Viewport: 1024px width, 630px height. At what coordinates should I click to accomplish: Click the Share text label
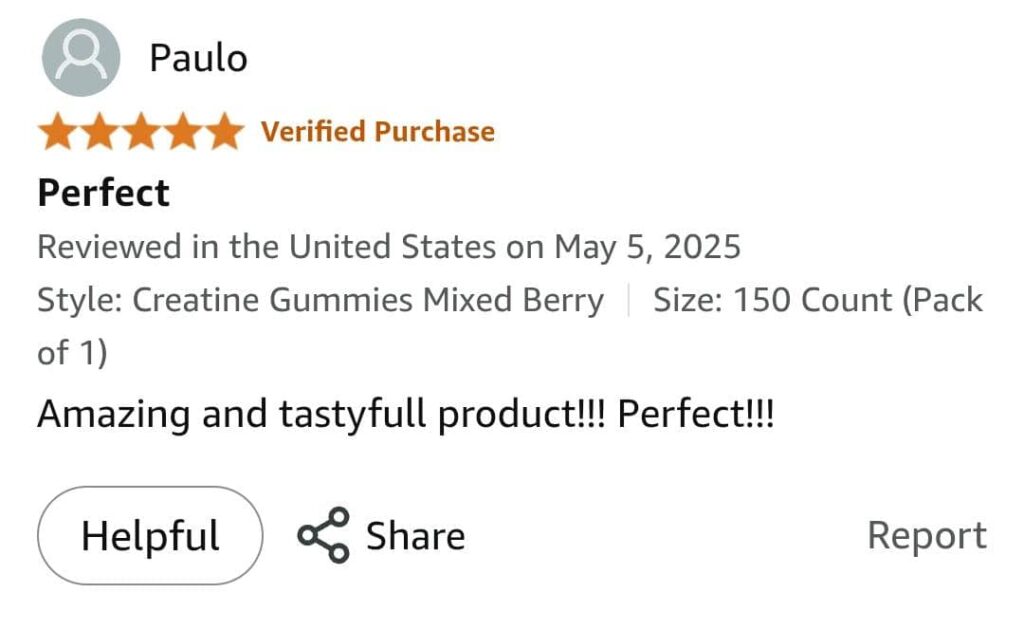415,536
